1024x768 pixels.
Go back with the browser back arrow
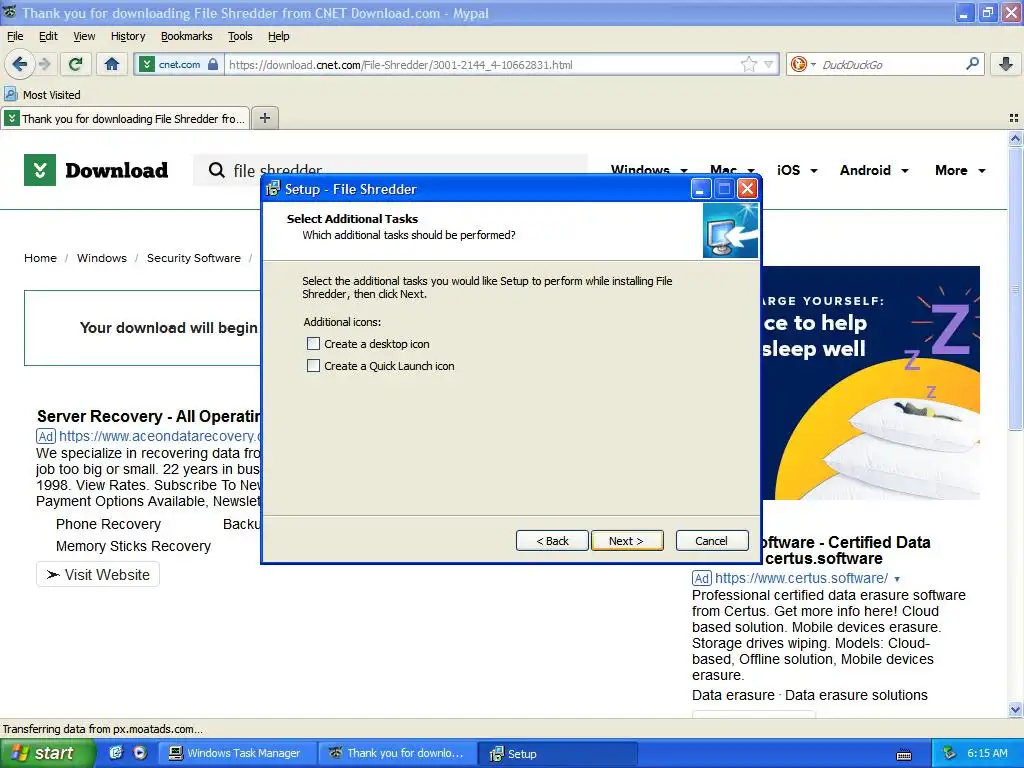19,64
